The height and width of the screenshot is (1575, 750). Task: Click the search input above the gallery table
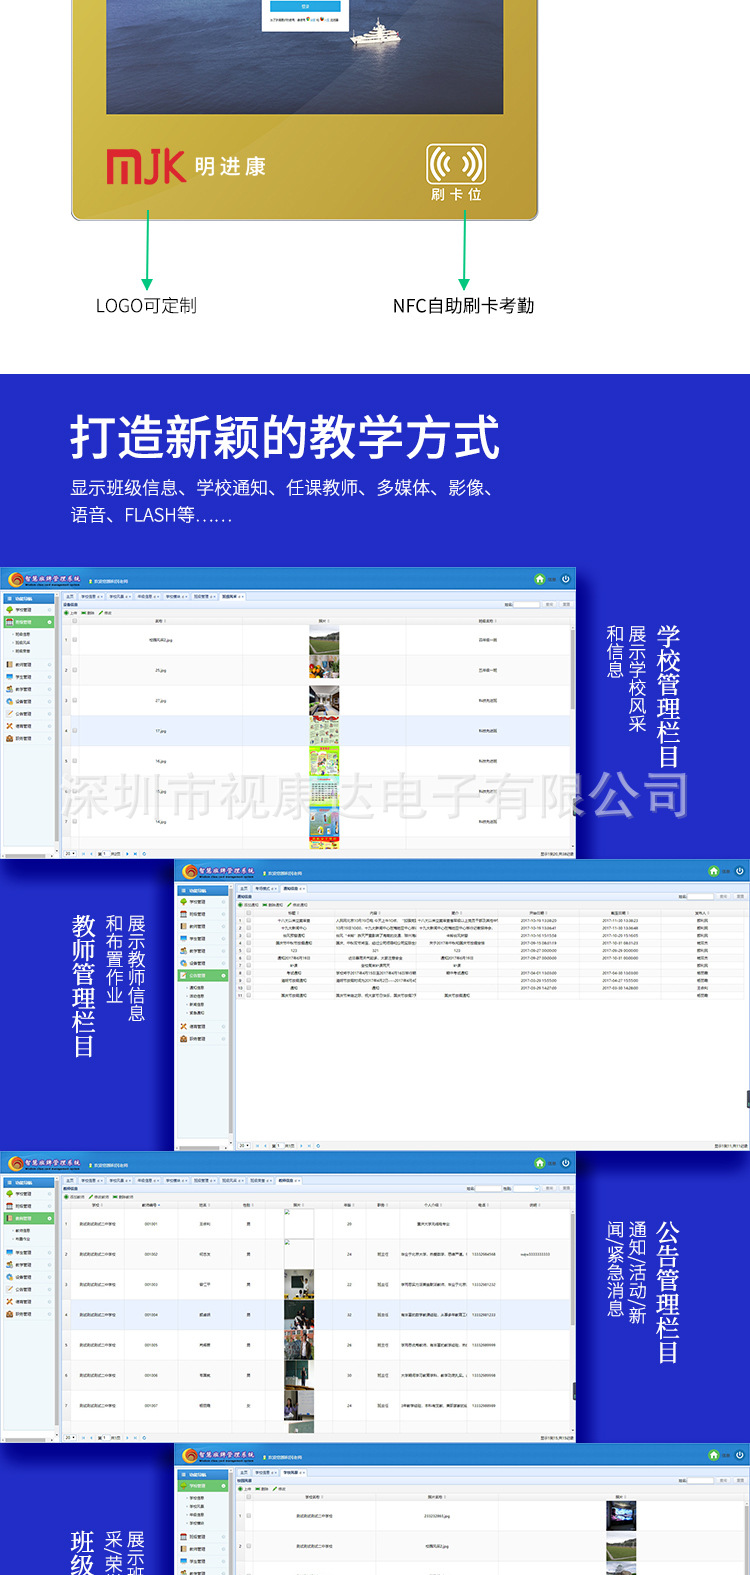[527, 604]
